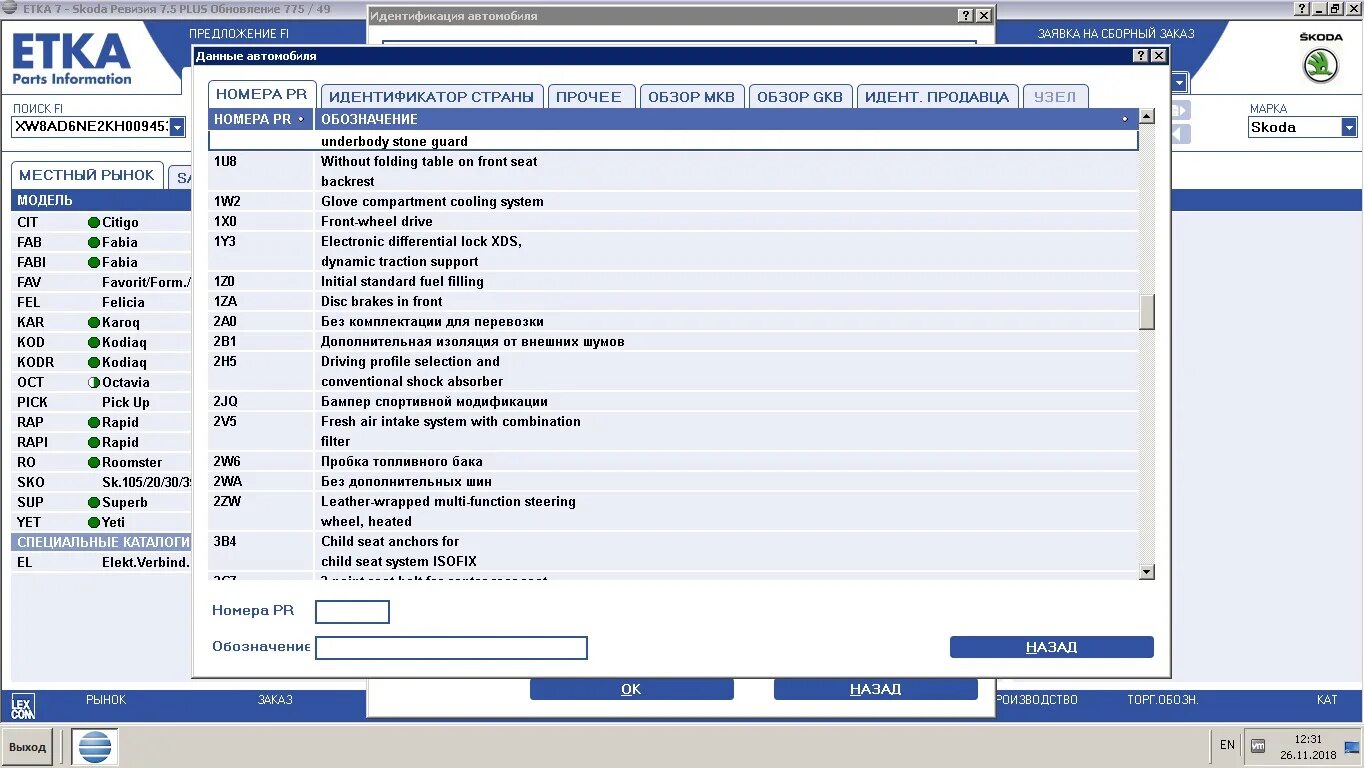1364x768 pixels.
Task: Click green status dot next to Karoq
Action: pyautogui.click(x=94, y=322)
